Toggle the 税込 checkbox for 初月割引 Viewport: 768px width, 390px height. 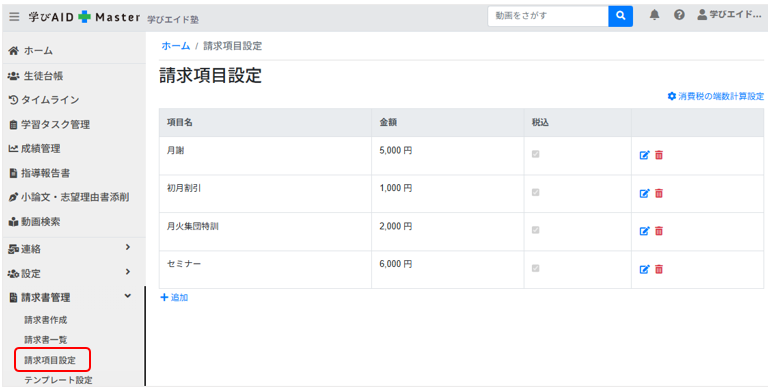[x=536, y=193]
